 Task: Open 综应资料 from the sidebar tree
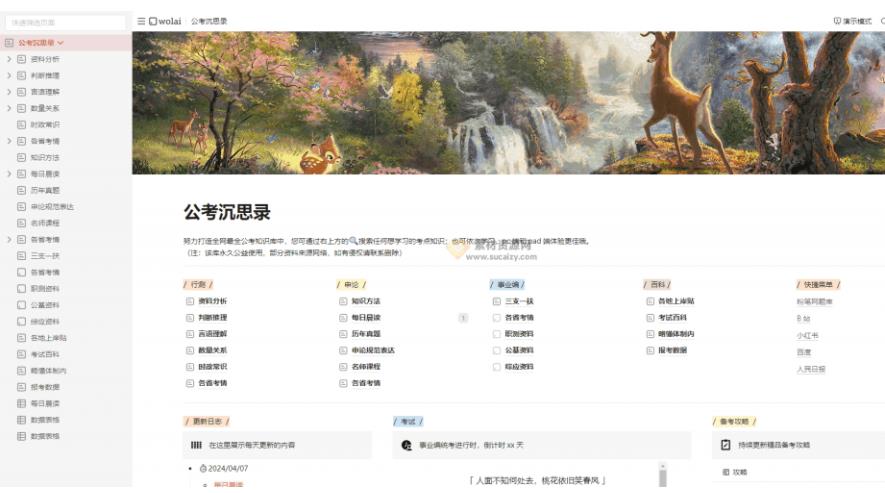point(45,321)
